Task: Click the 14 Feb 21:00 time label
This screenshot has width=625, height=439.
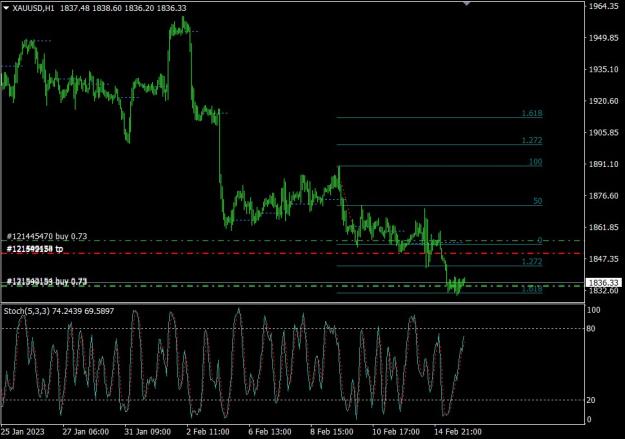Action: tap(458, 432)
